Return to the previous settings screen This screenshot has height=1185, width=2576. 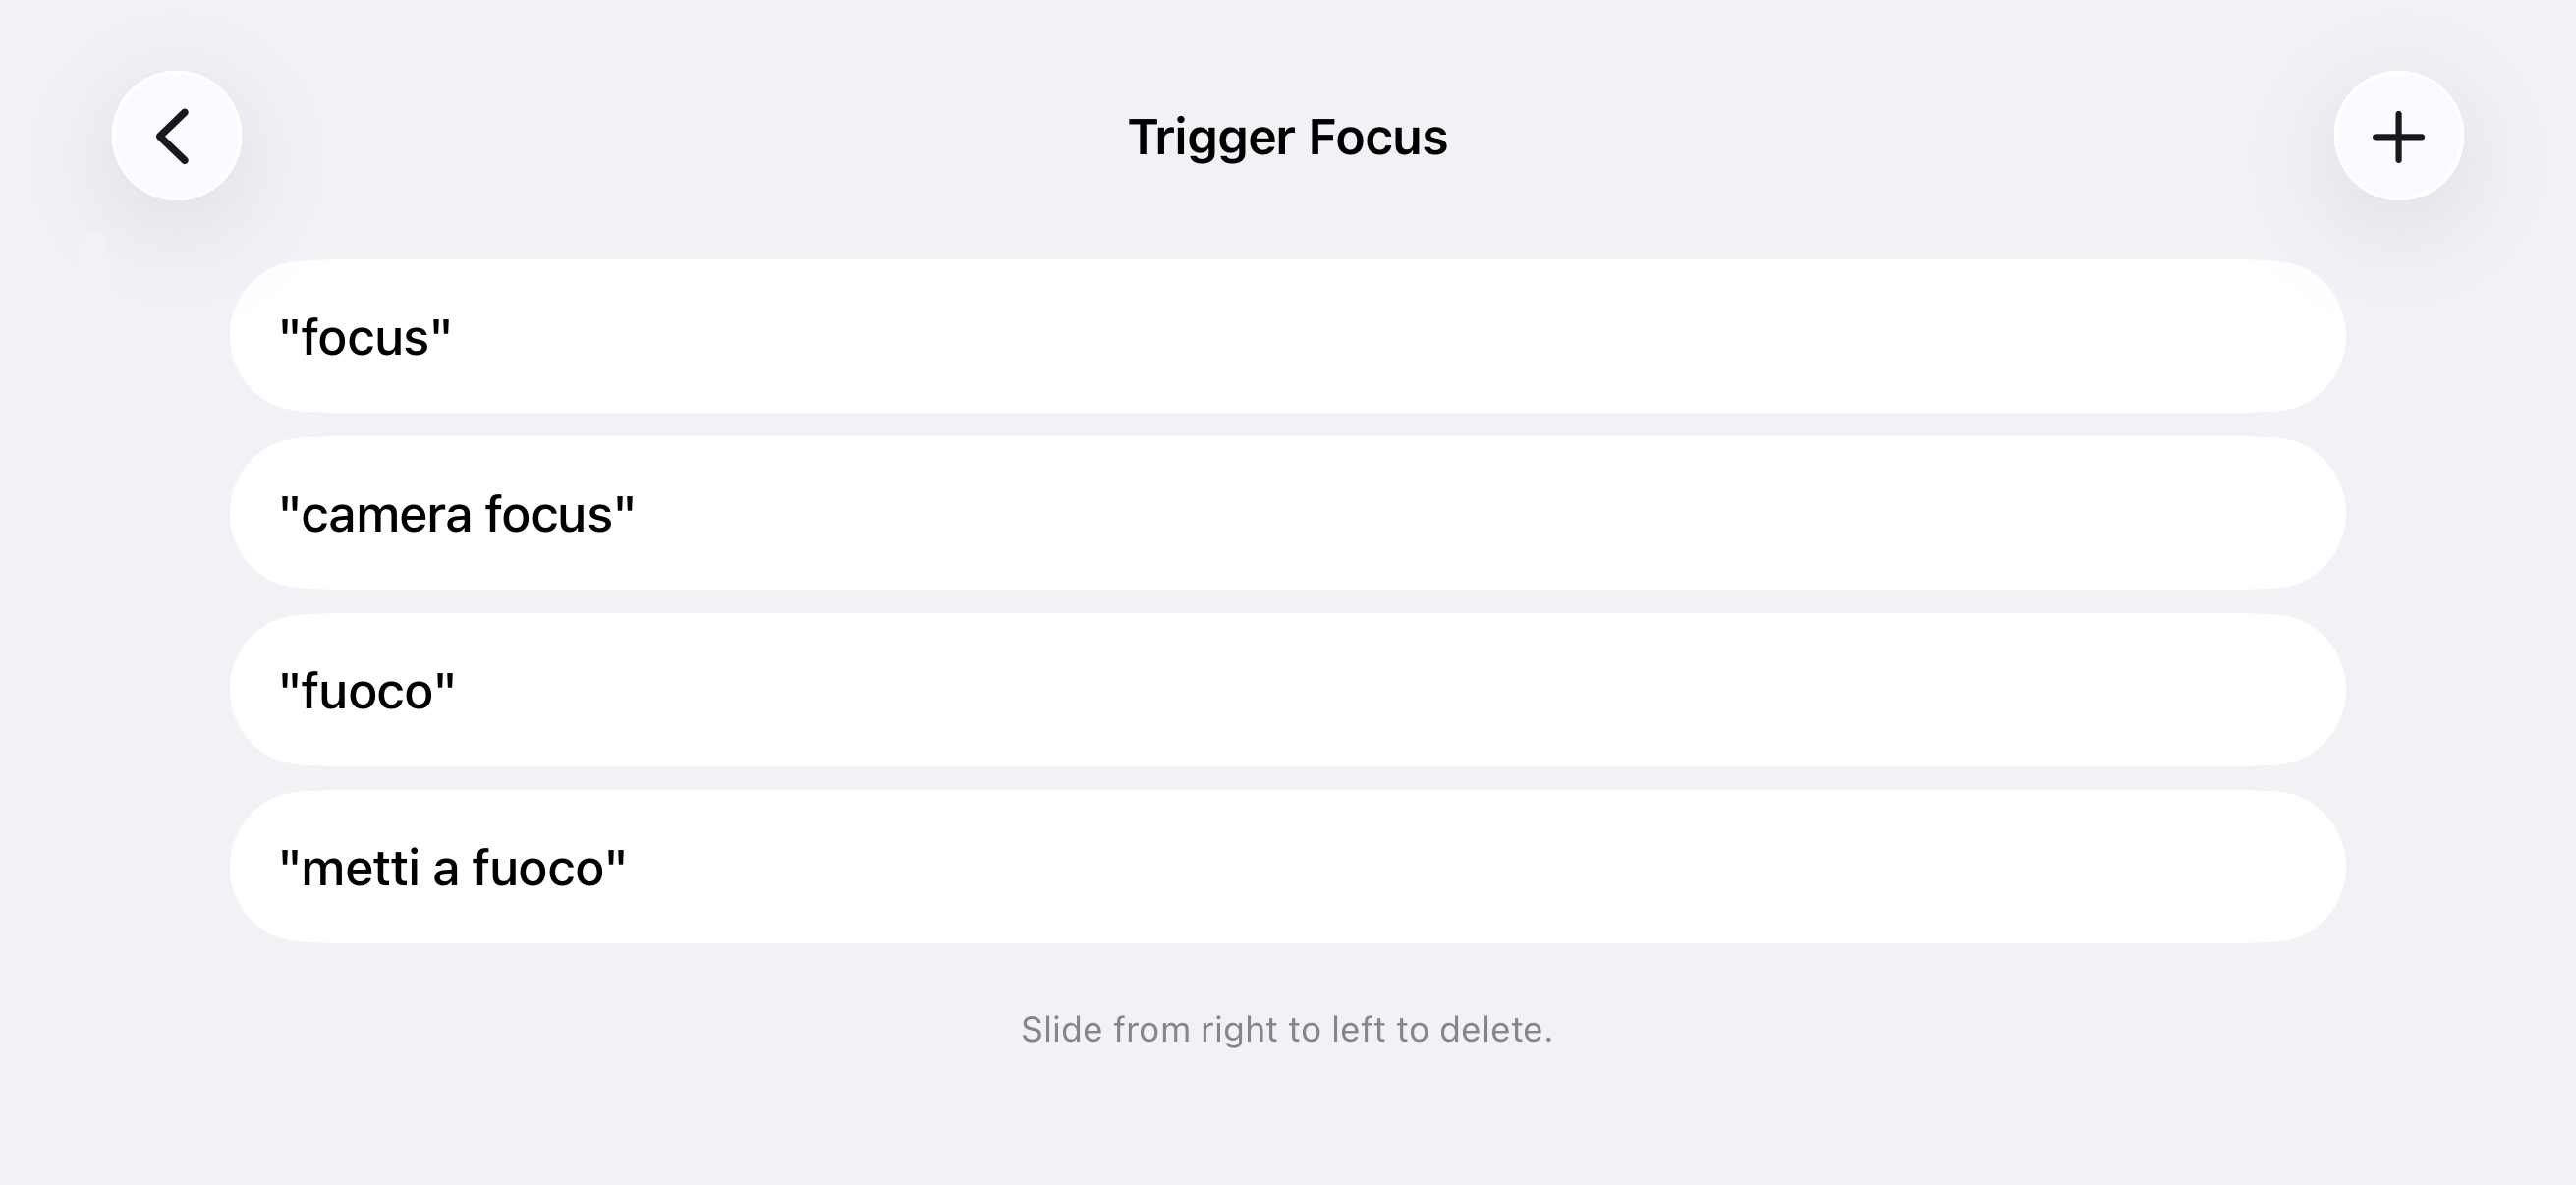[x=176, y=136]
